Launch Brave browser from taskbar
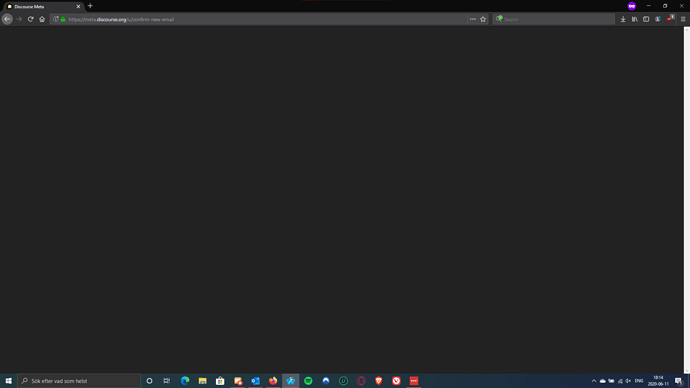This screenshot has width=690, height=388. coord(378,381)
